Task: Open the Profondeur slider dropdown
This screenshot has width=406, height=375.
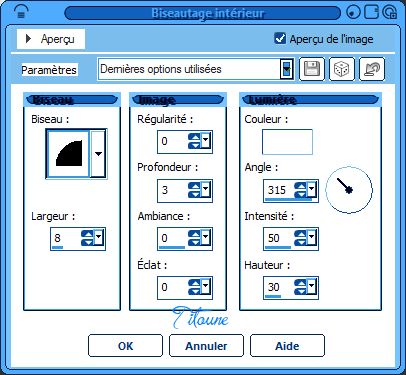Action: (205, 189)
